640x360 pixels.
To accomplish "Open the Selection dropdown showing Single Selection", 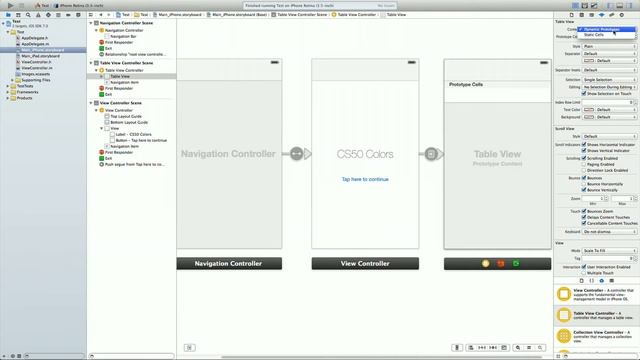I will click(x=609, y=80).
